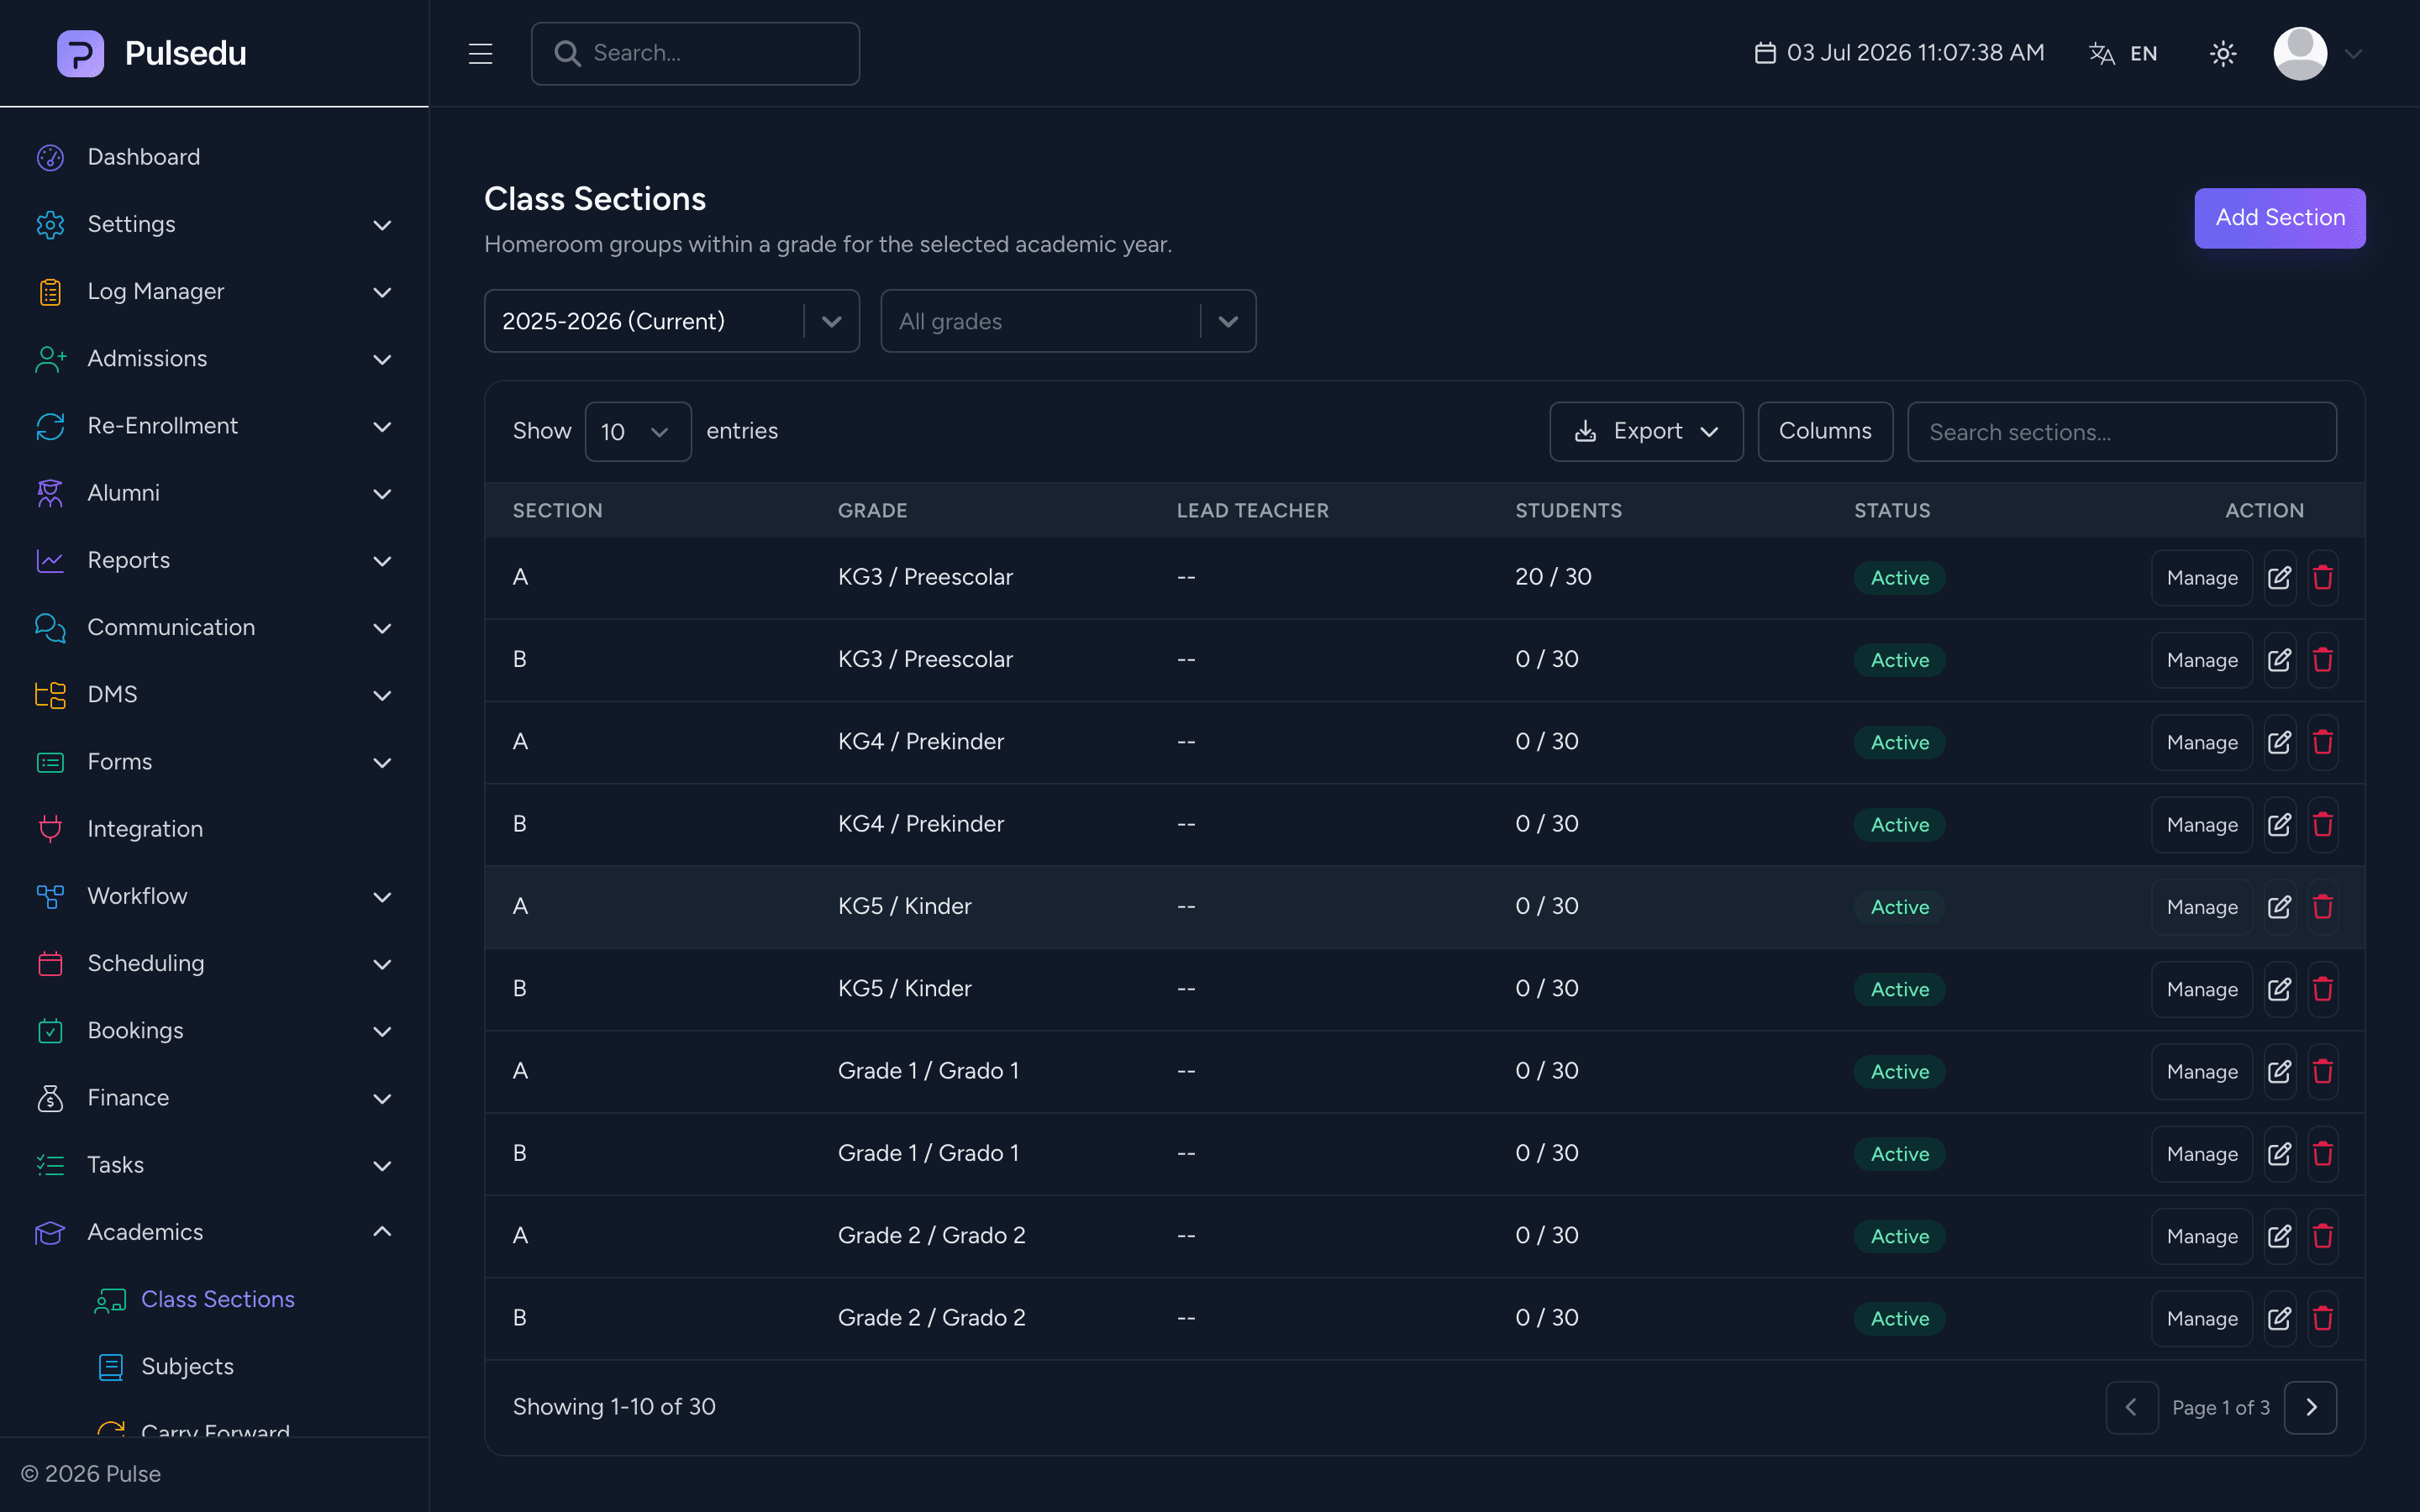Click the Finance money bag icon
2420x1512 pixels.
pos(50,1098)
